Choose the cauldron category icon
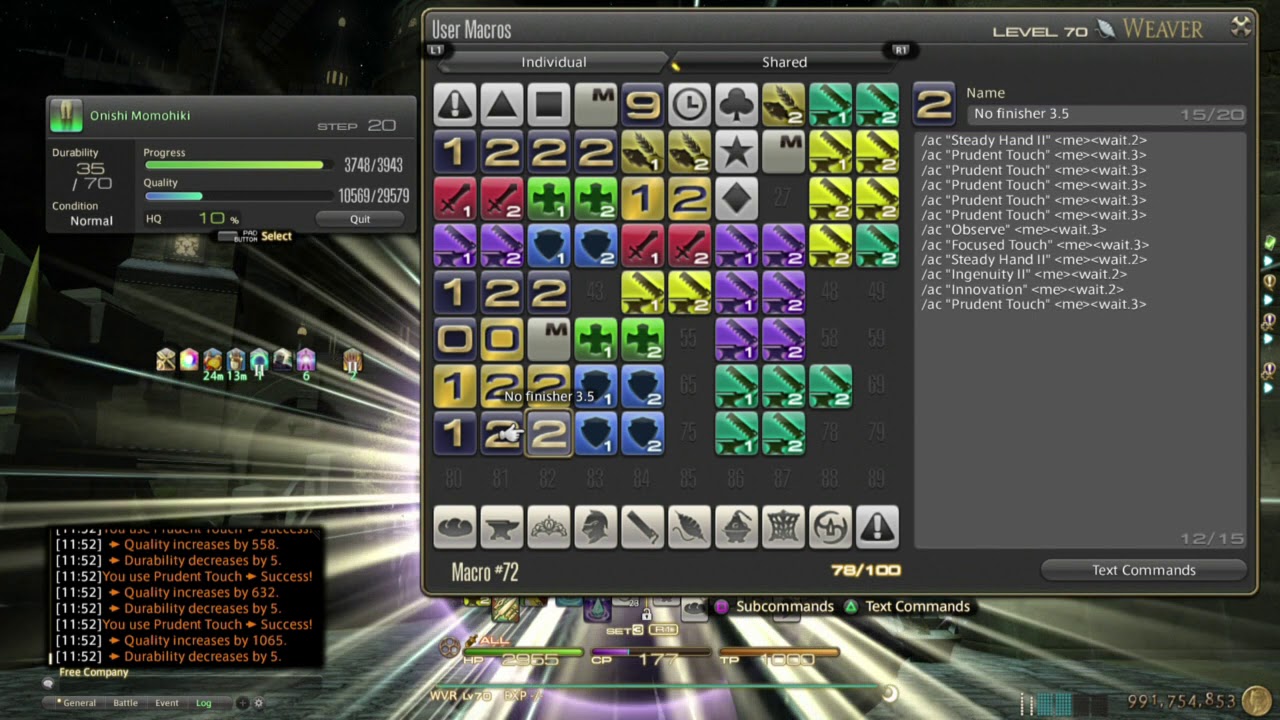This screenshot has width=1280, height=720. 737,527
